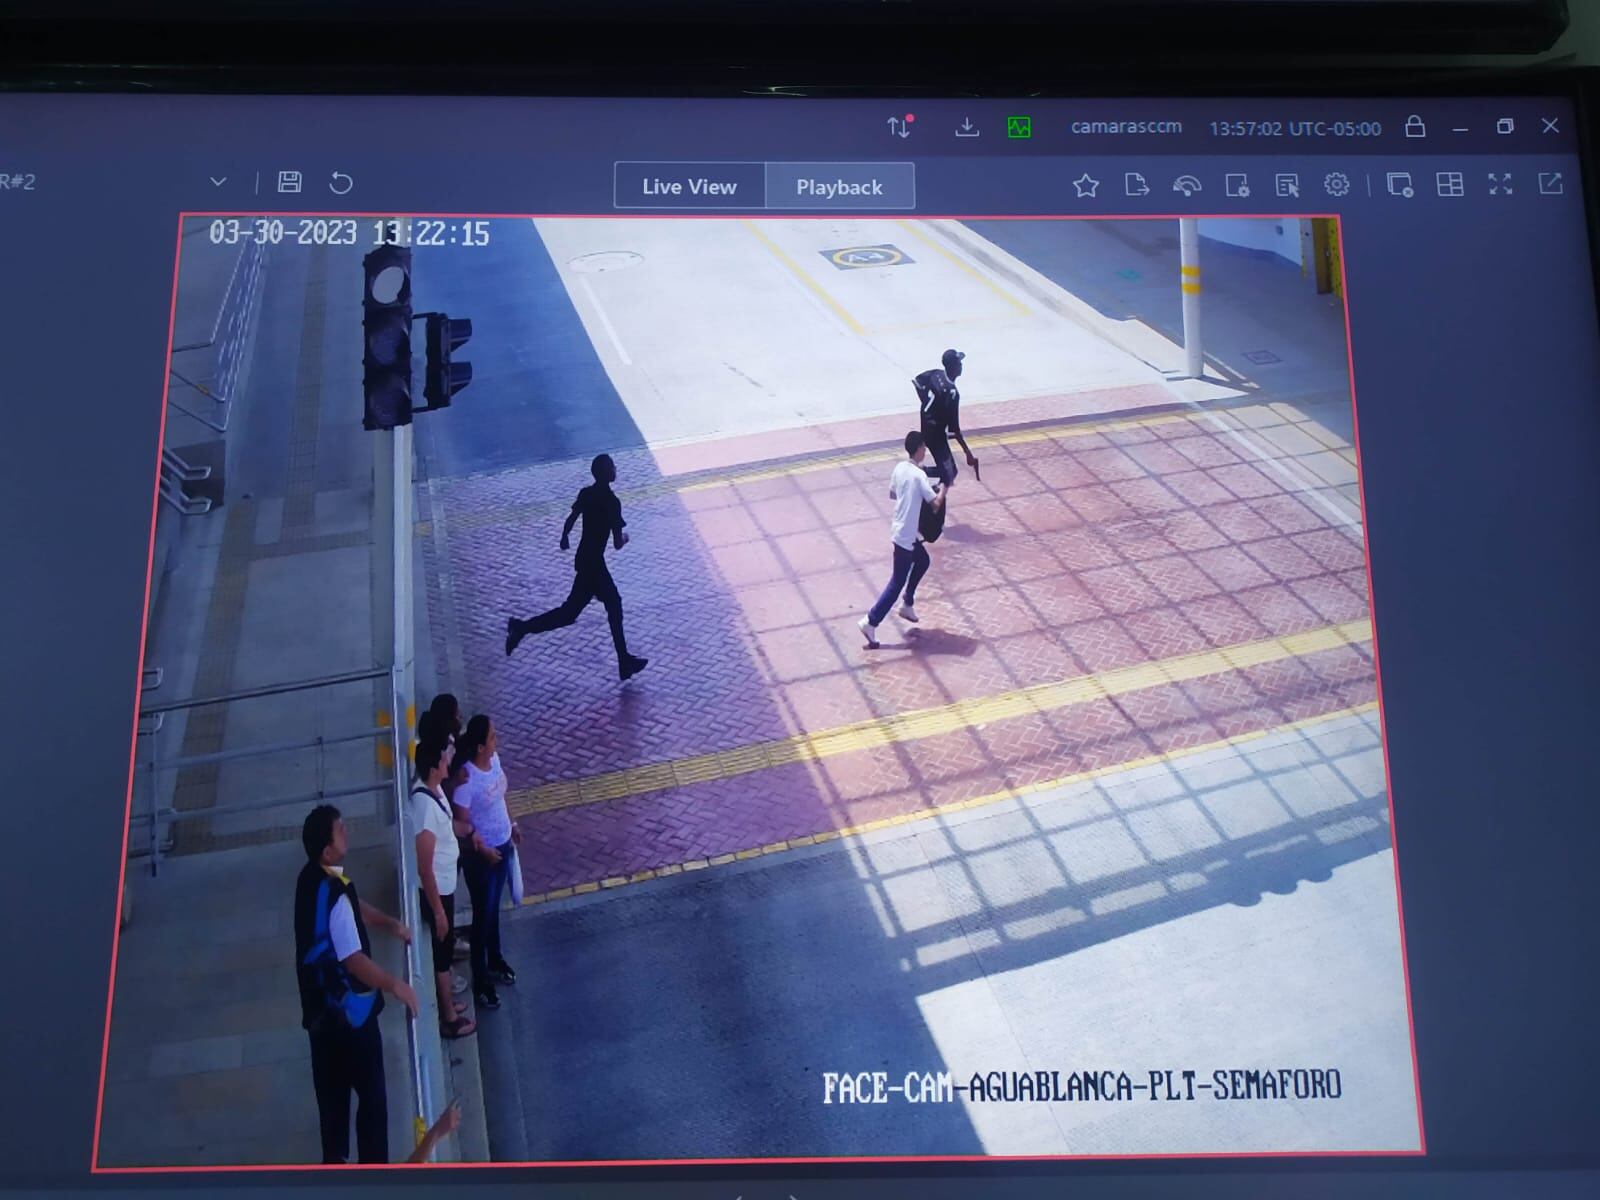Viewport: 1600px width, 1200px height.
Task: Open the window division layout icon
Action: 1450,185
